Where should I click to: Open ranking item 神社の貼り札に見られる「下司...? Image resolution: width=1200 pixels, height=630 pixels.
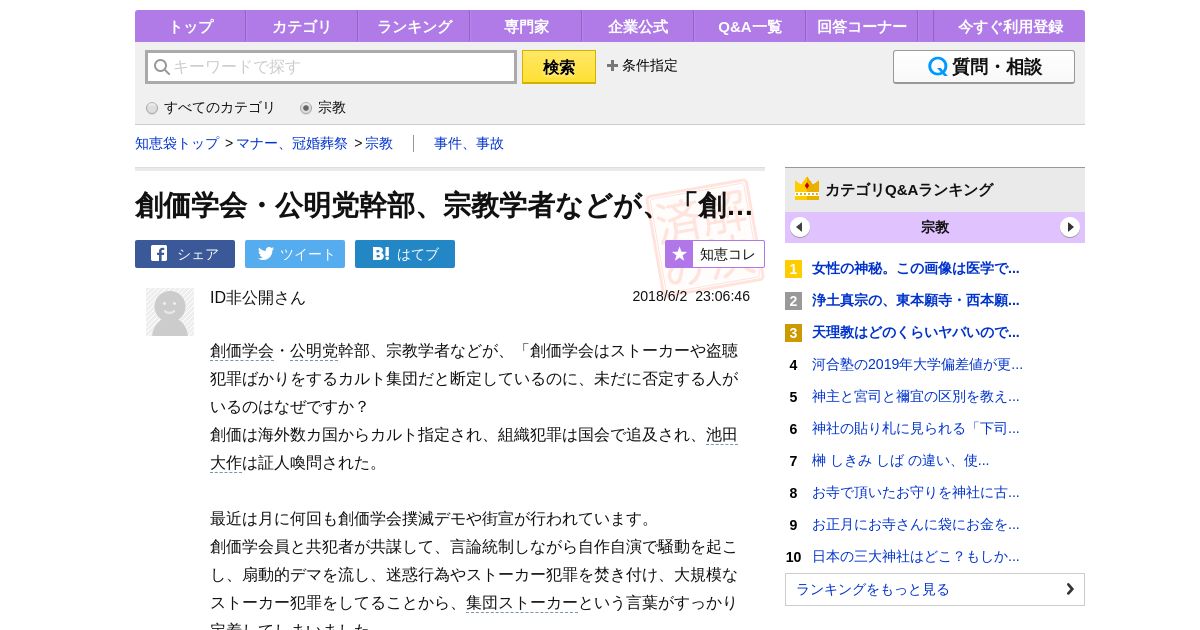coord(916,429)
